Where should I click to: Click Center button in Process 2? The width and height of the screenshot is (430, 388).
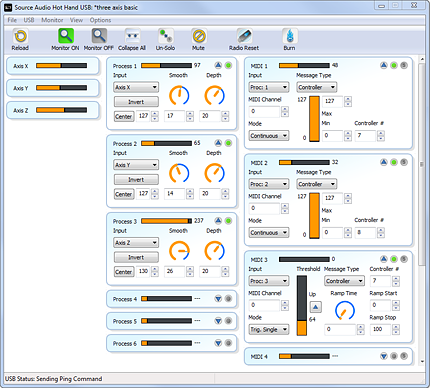(124, 194)
